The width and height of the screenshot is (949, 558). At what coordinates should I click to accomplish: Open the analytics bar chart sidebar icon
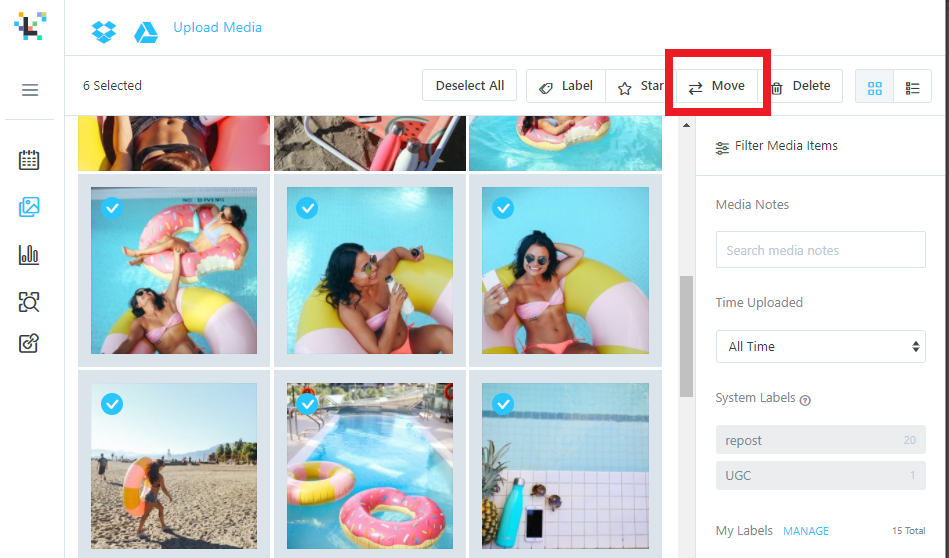click(x=29, y=254)
